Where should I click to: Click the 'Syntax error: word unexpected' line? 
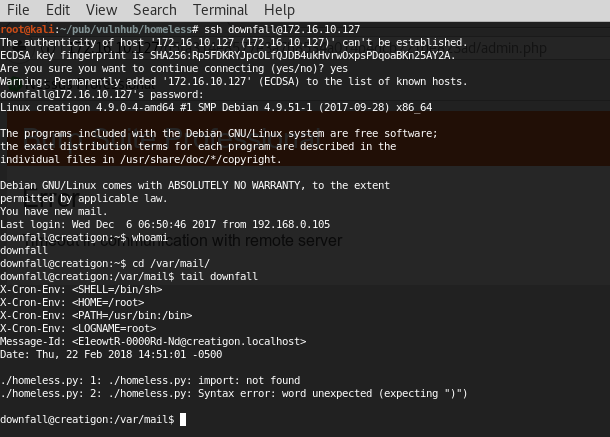[x=233, y=393]
